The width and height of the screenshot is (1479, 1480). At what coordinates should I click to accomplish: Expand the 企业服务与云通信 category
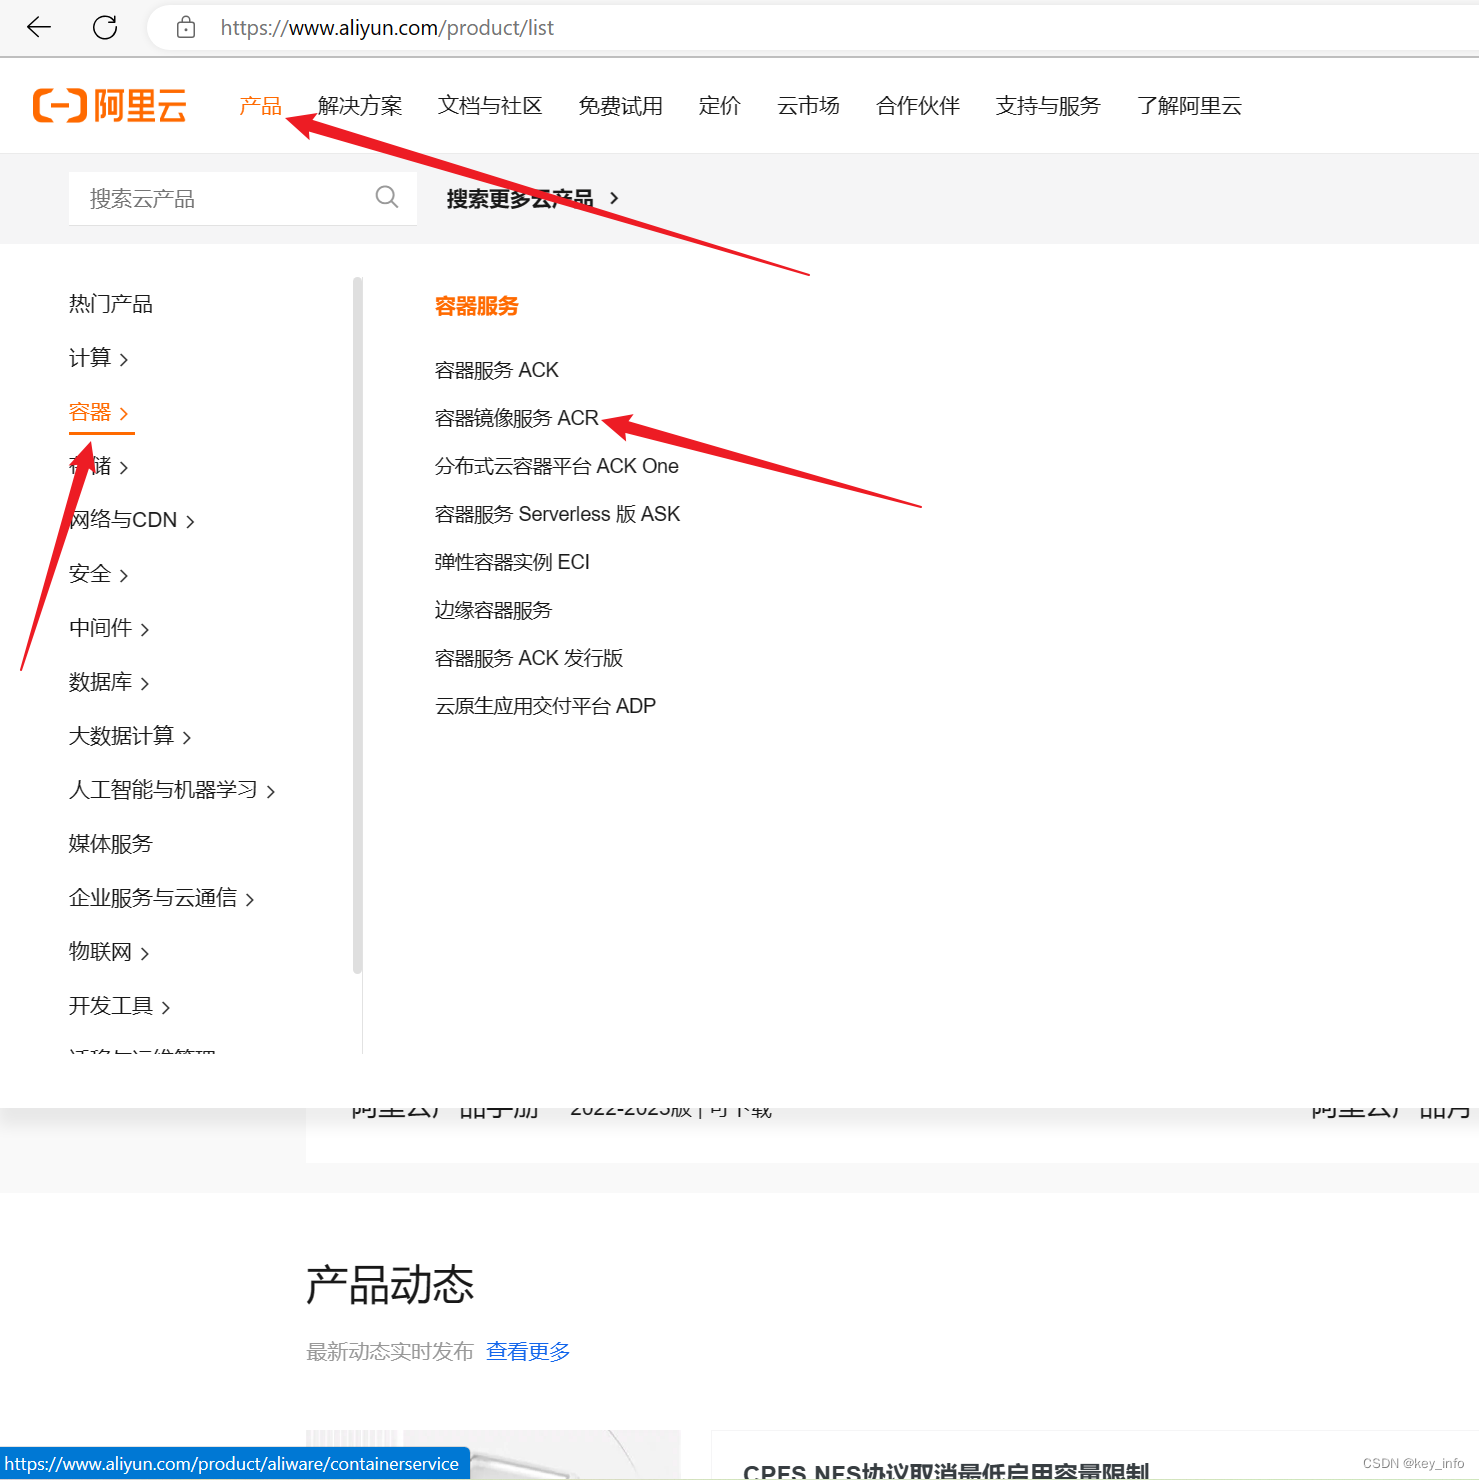tap(162, 898)
